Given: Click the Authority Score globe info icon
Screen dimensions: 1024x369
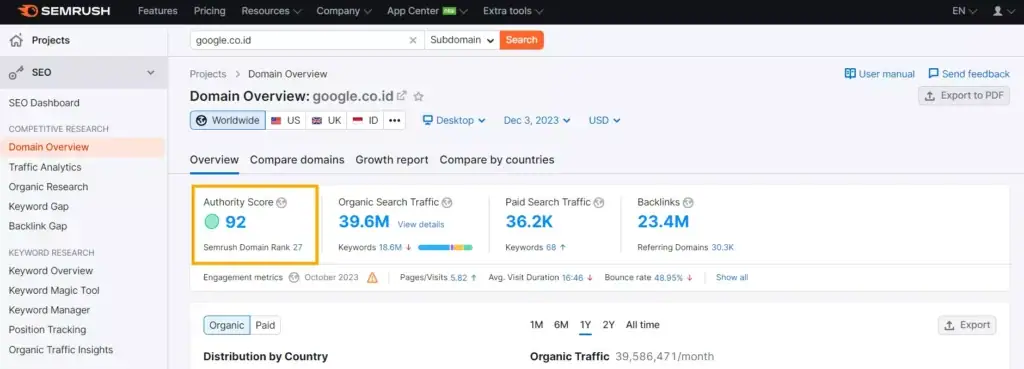Looking at the screenshot, I should point(281,202).
